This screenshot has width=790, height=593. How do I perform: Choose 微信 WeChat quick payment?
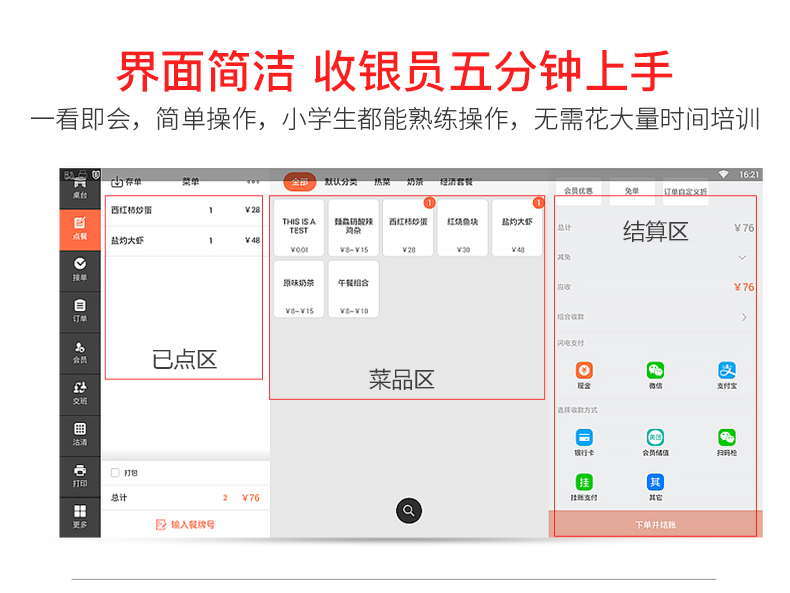click(x=655, y=371)
